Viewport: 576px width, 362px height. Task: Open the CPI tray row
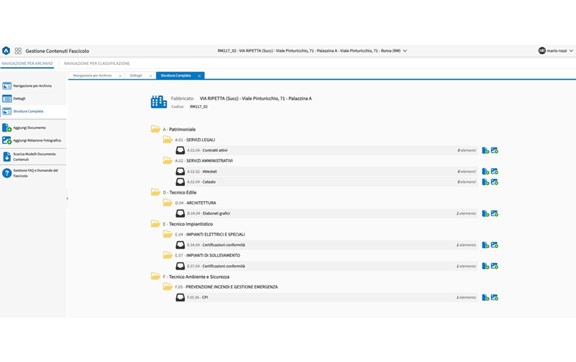327,297
